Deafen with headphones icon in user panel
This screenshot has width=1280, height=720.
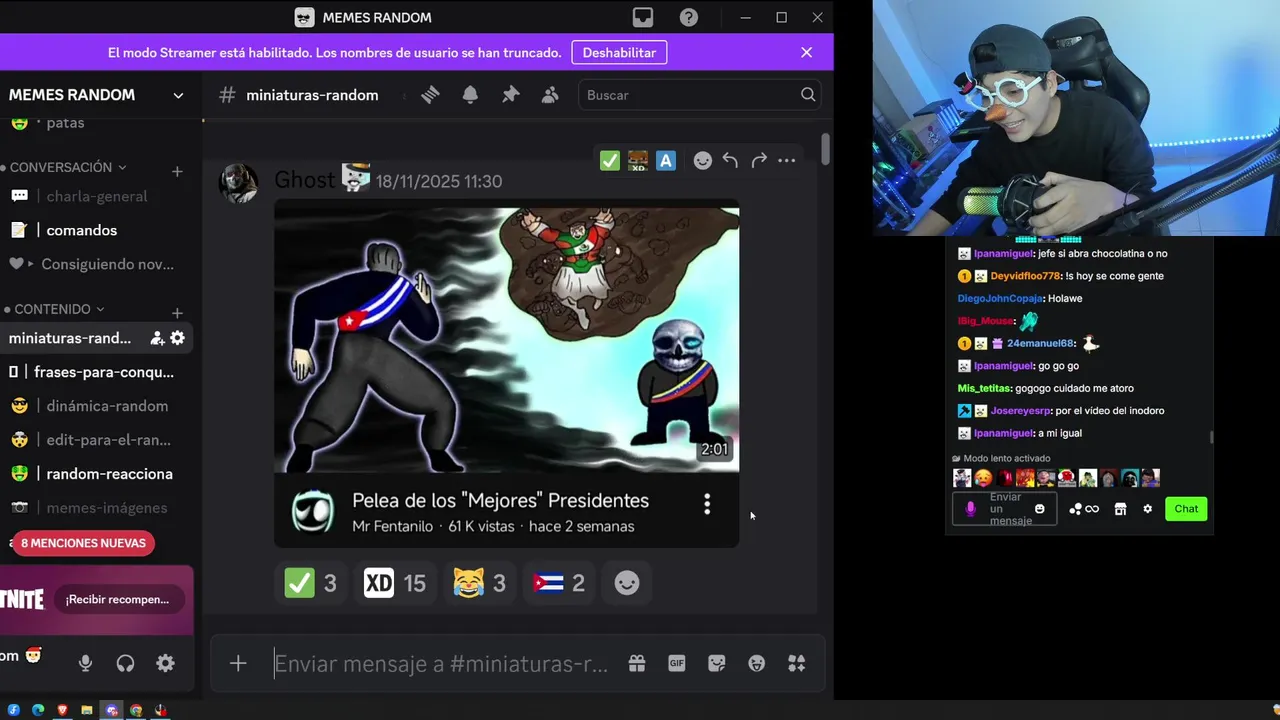[125, 663]
